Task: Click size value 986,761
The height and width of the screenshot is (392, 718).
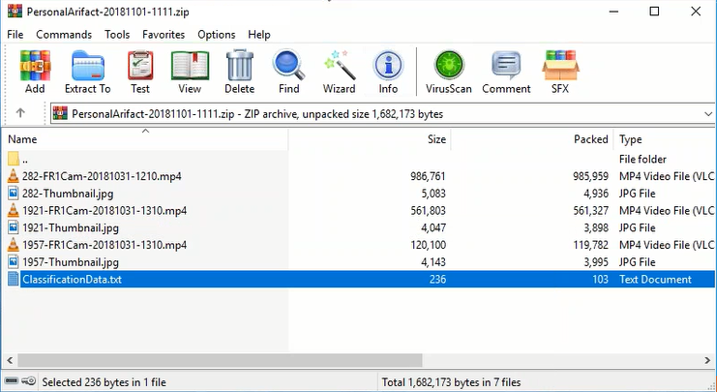Action: pos(428,176)
